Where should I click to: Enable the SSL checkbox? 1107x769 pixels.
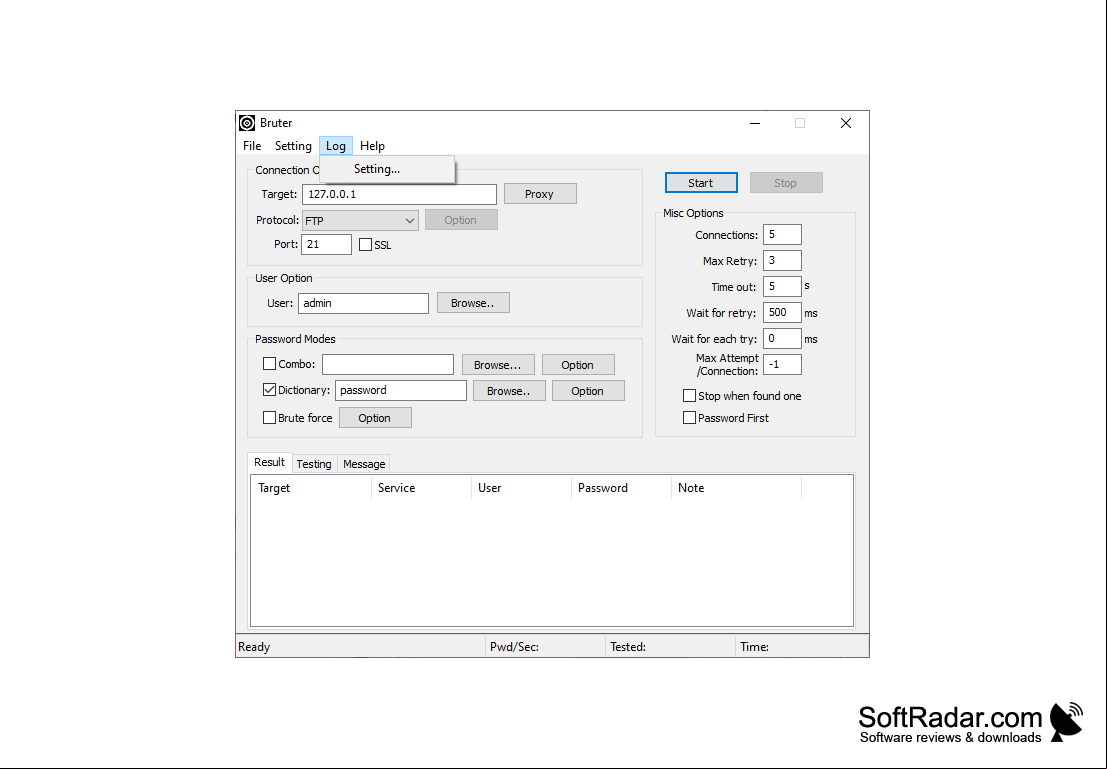(x=365, y=245)
